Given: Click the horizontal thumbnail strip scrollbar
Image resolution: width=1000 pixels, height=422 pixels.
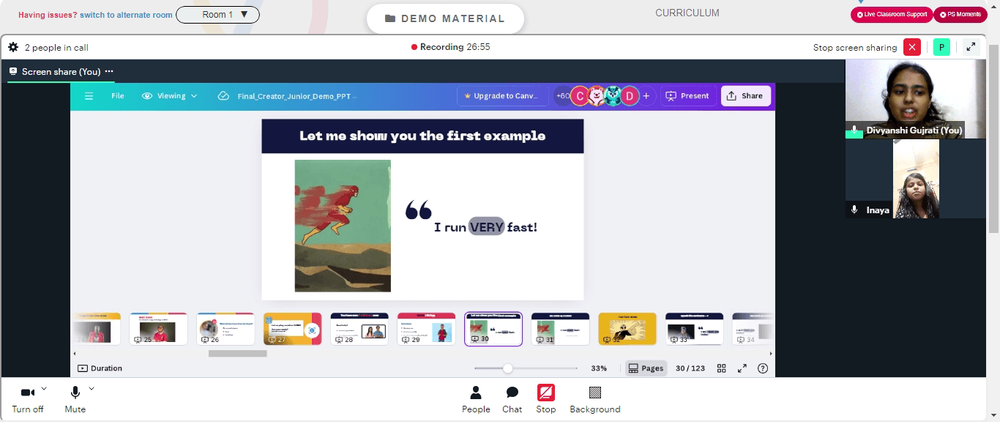Looking at the screenshot, I should tap(237, 353).
